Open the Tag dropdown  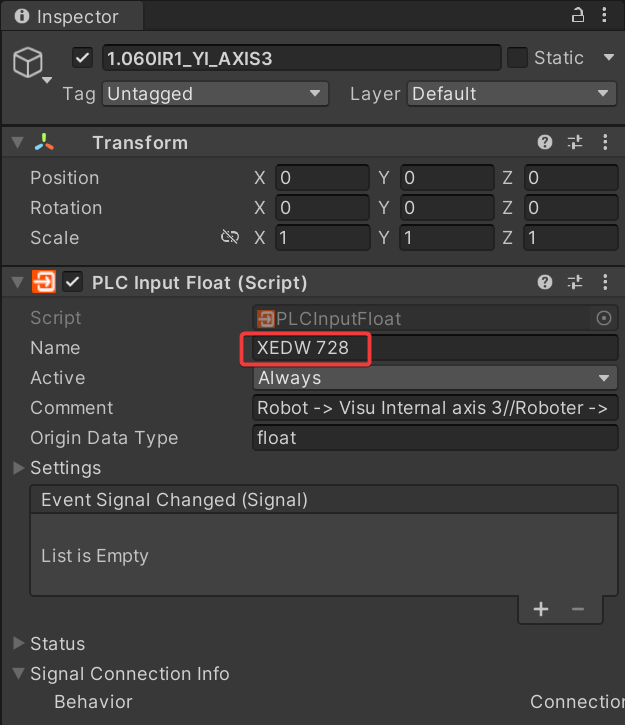click(215, 94)
